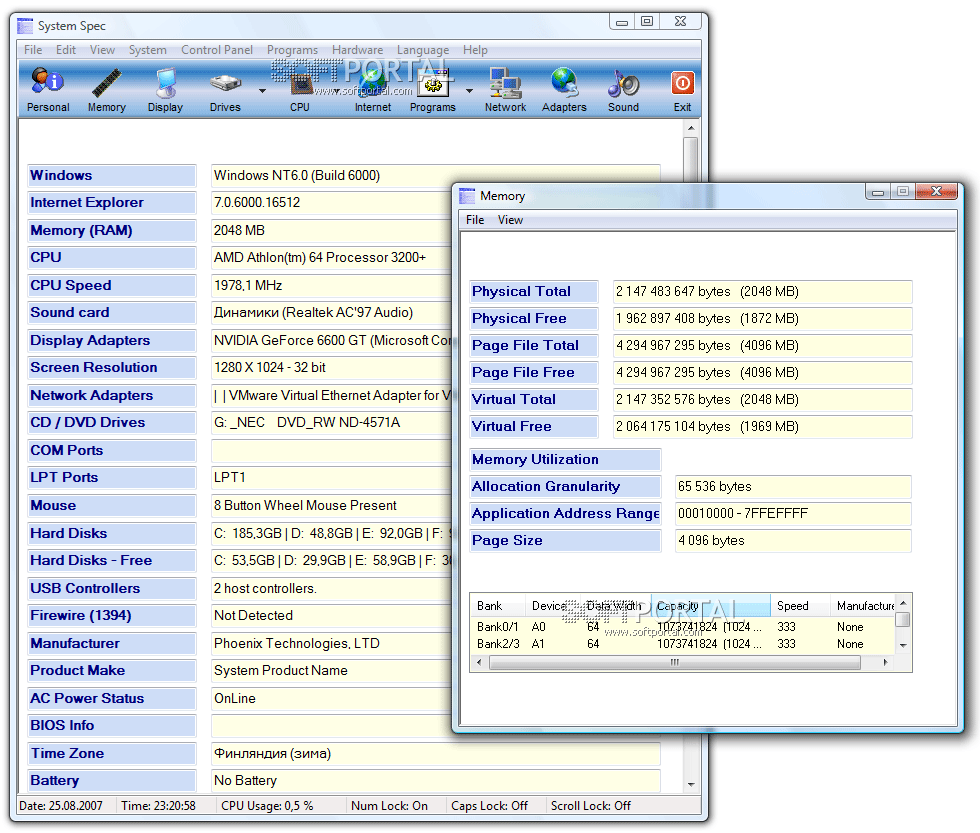Open the Help menu

pos(475,50)
